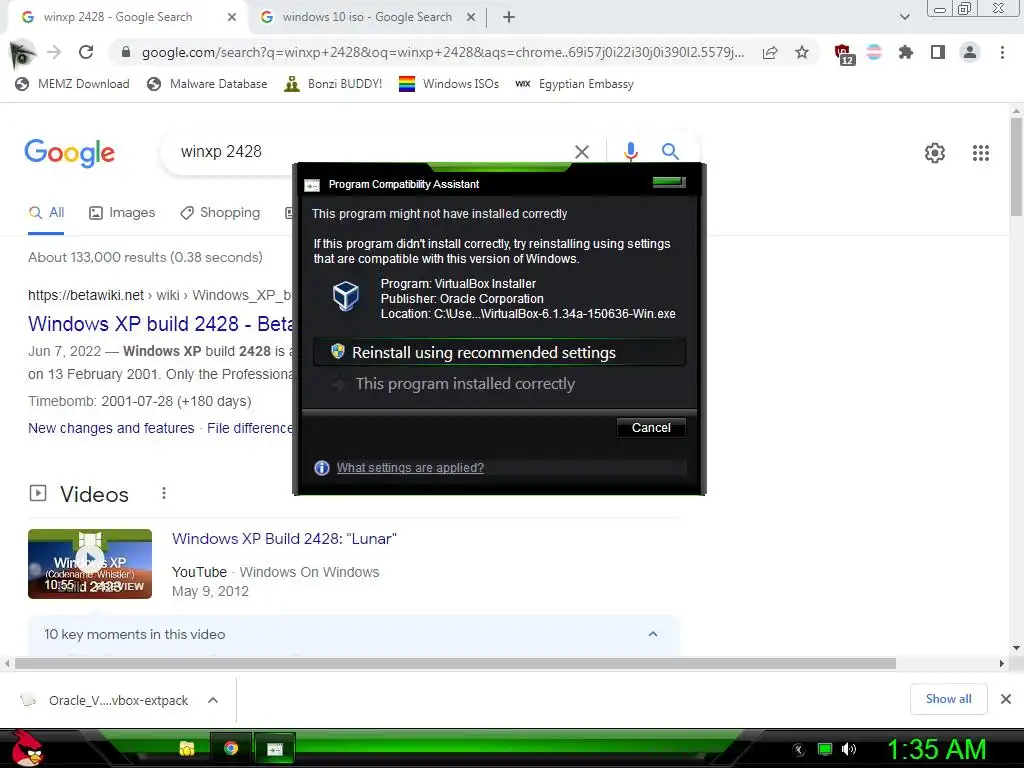Open the red shield extension icon
The height and width of the screenshot is (768, 1024).
[x=843, y=54]
